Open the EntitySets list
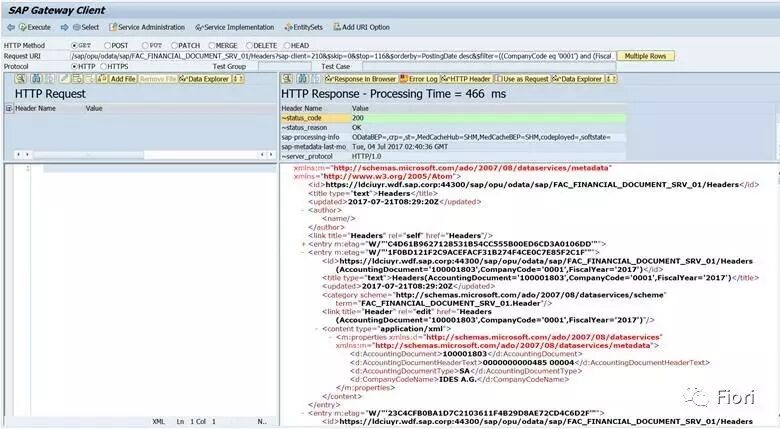The height and width of the screenshot is (429, 780). click(x=303, y=27)
